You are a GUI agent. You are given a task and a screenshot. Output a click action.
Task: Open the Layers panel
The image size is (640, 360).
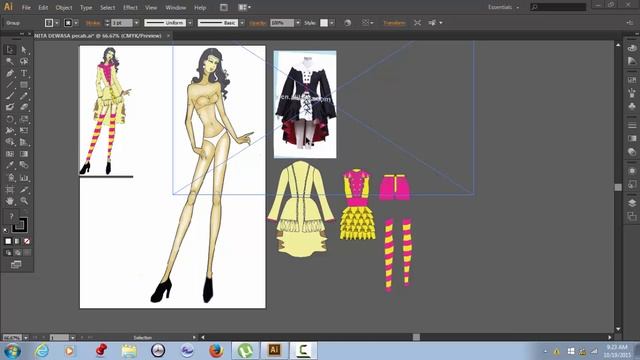[632, 203]
